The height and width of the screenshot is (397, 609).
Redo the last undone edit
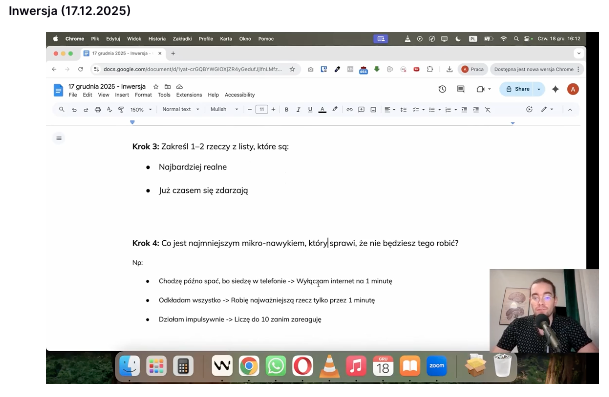[86, 110]
